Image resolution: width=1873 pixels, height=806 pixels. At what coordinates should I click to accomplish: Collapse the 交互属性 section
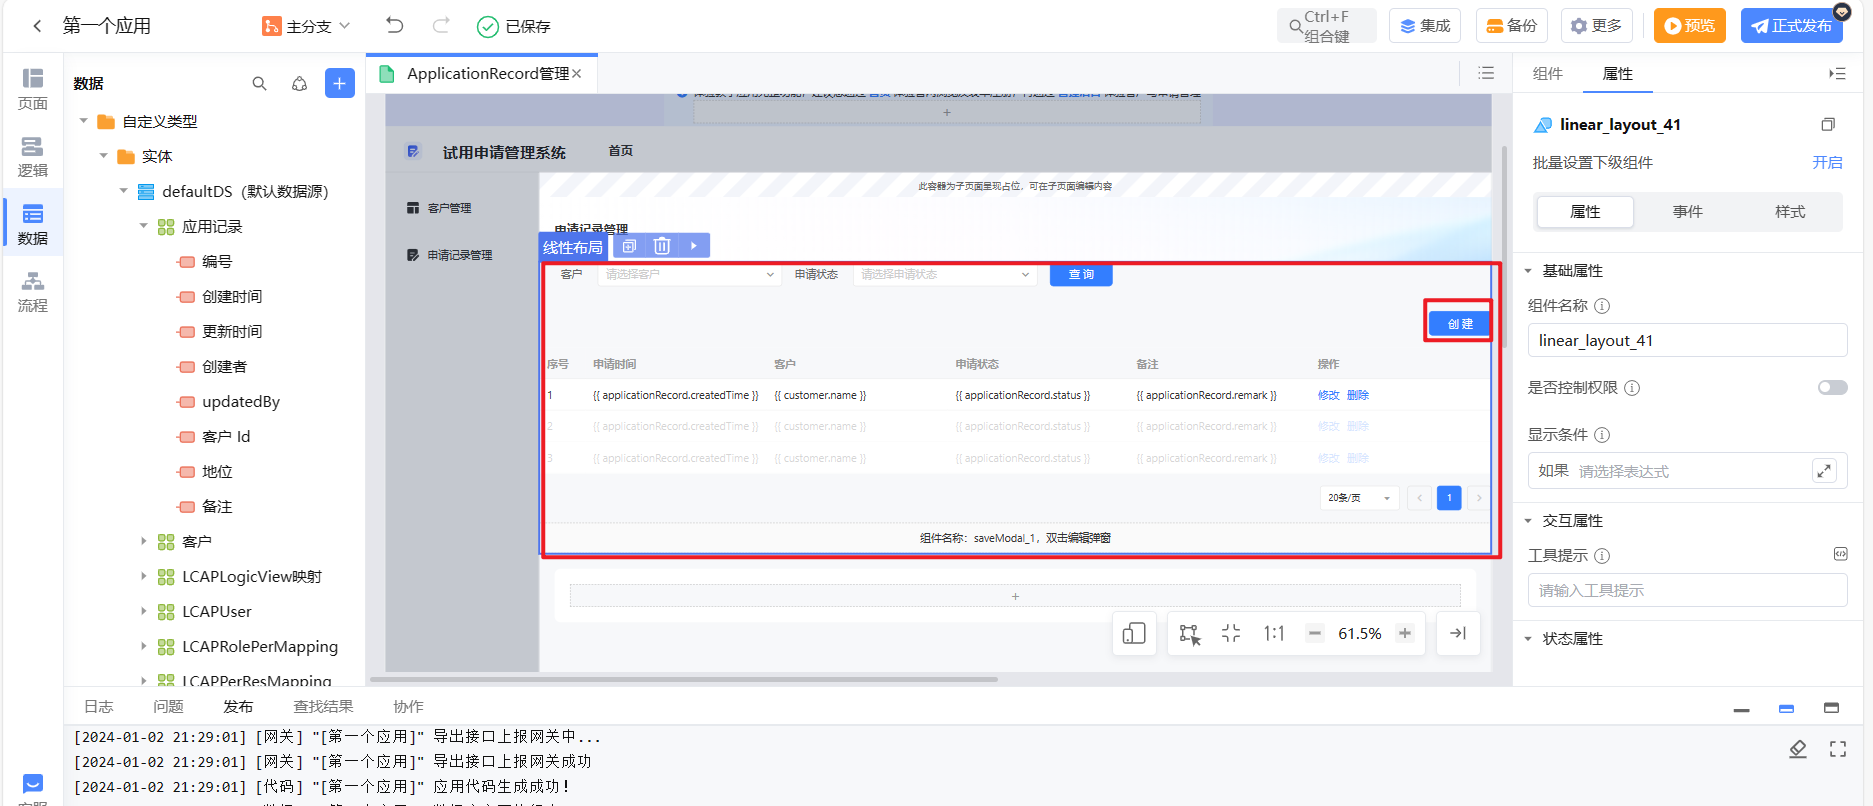tap(1528, 521)
